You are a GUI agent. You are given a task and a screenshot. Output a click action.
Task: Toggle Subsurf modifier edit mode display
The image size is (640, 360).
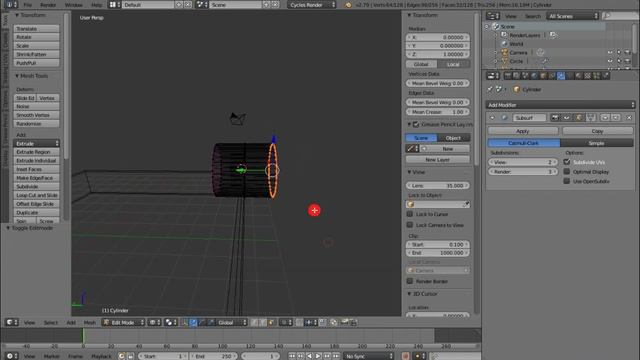pos(579,118)
